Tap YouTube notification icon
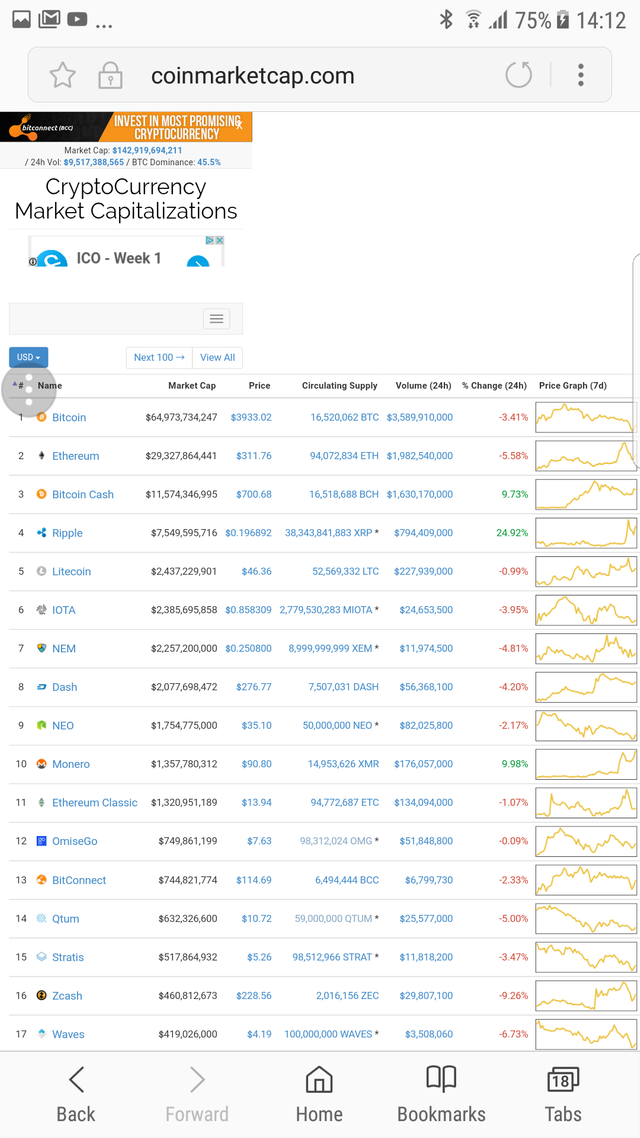This screenshot has height=1138, width=640. 77,20
